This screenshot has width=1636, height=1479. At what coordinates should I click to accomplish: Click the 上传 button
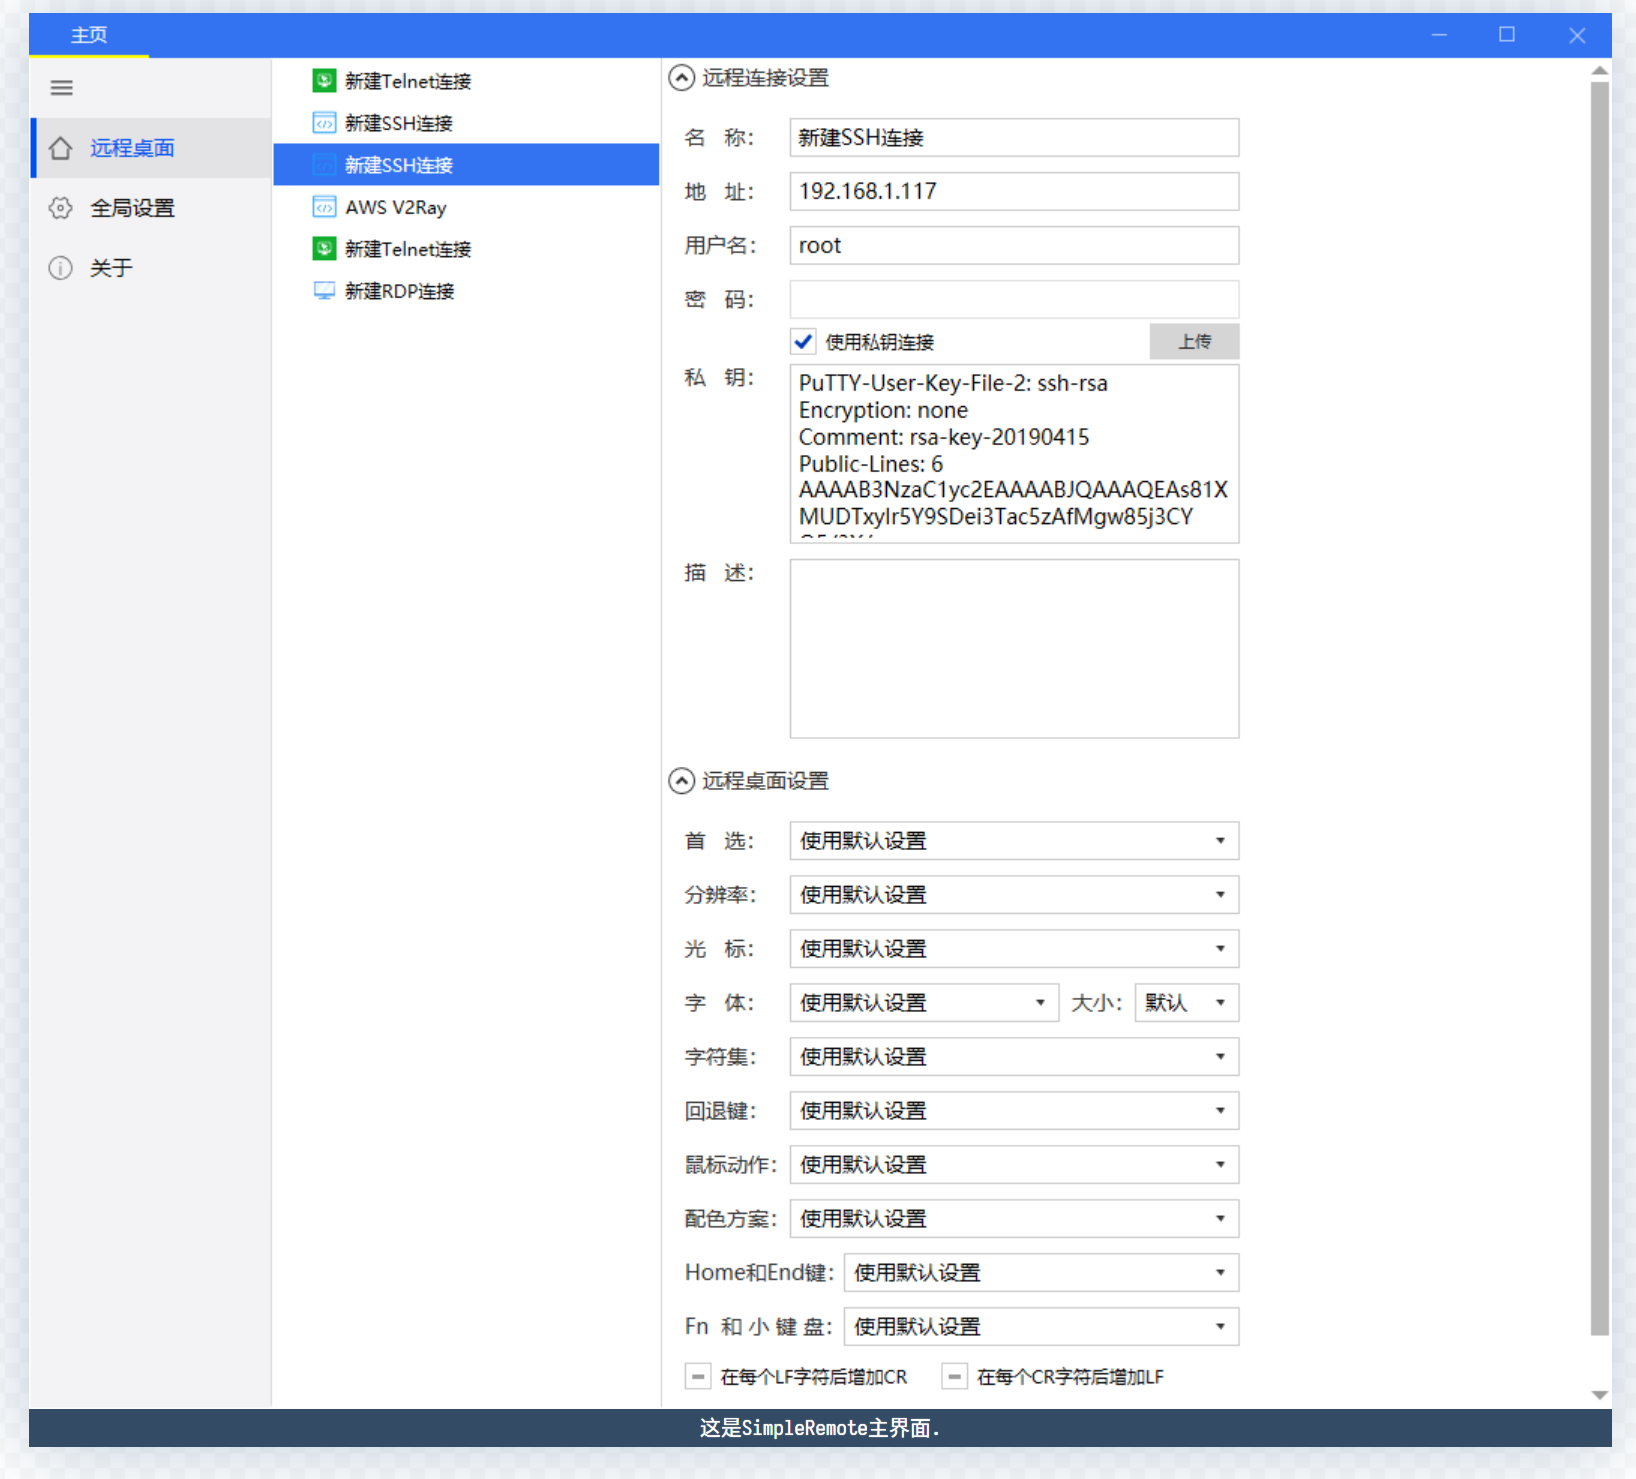point(1194,342)
